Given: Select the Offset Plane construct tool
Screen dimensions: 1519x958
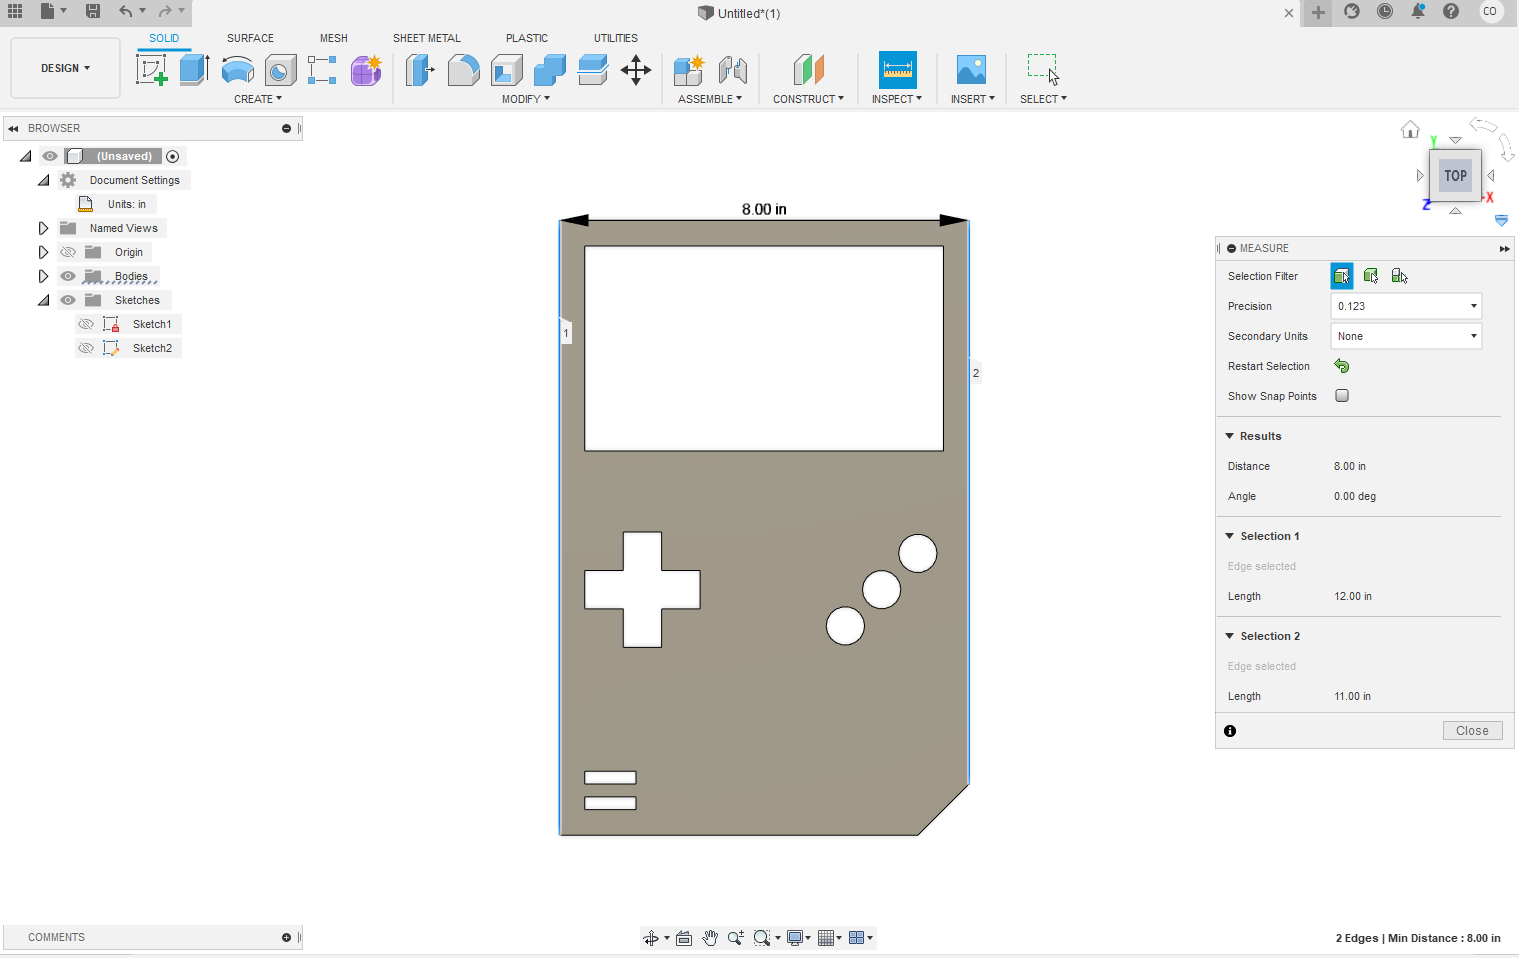Looking at the screenshot, I should (808, 70).
